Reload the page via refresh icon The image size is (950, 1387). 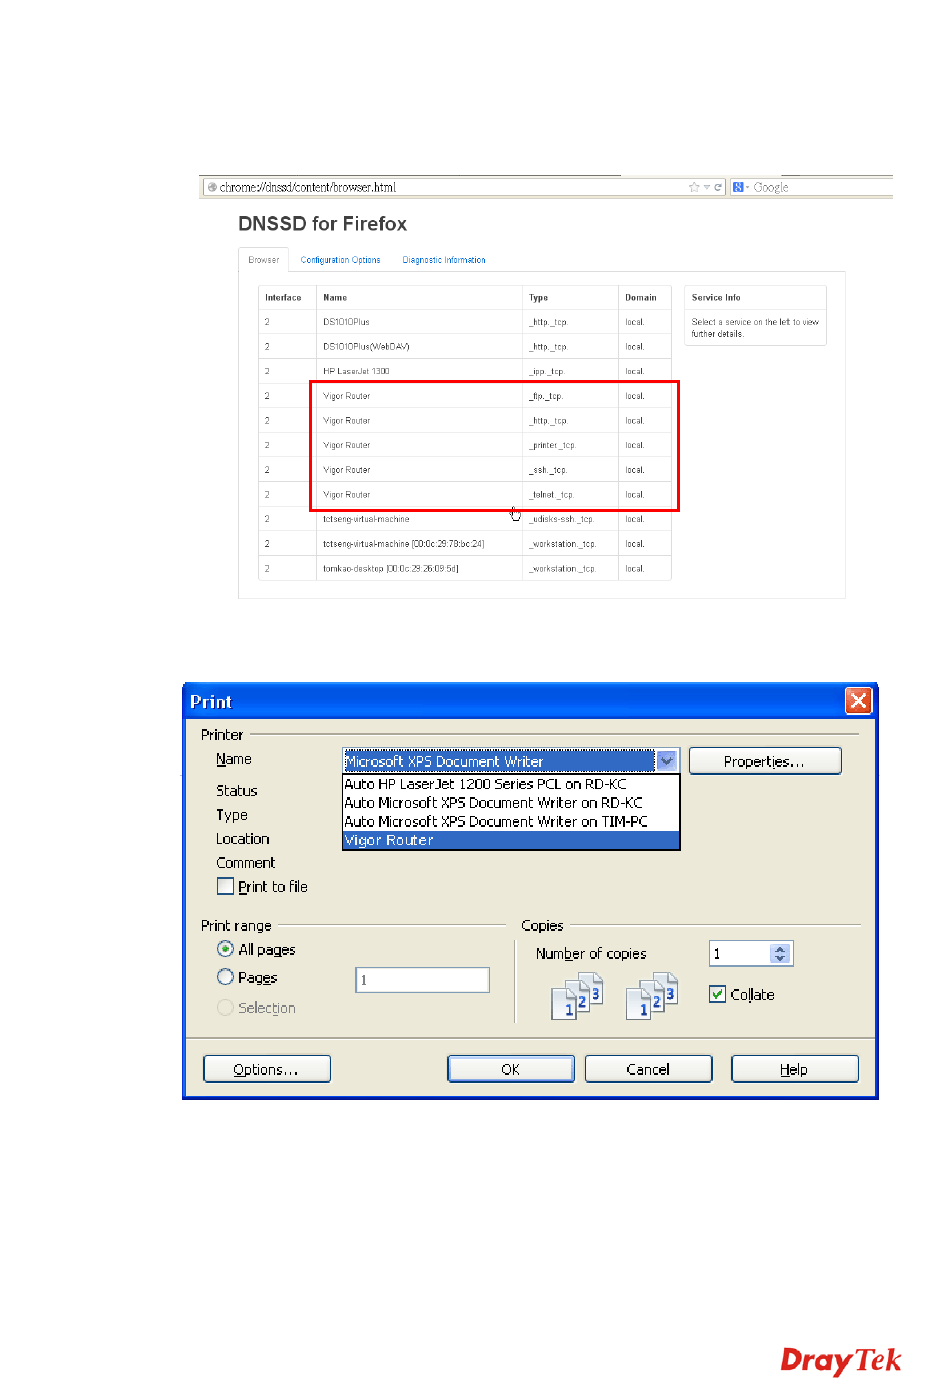[x=718, y=187]
